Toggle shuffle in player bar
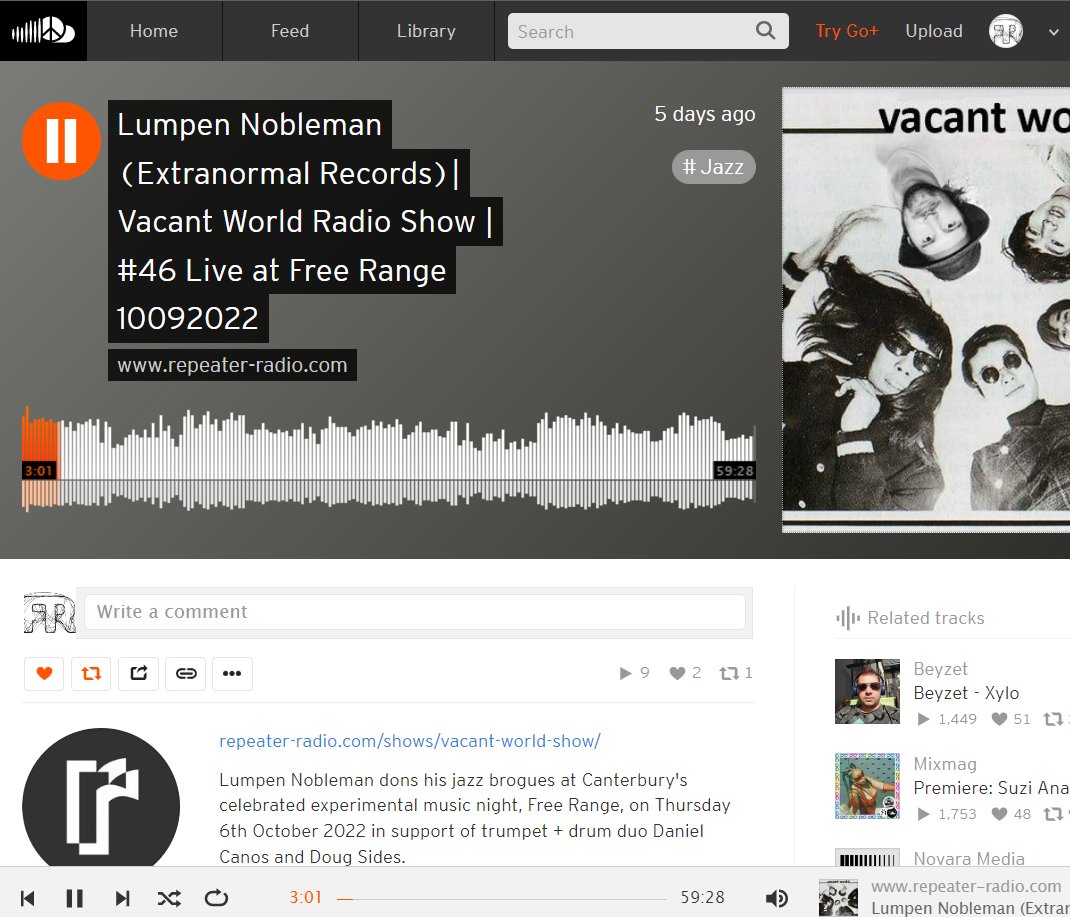This screenshot has height=917, width=1070. pyautogui.click(x=169, y=898)
